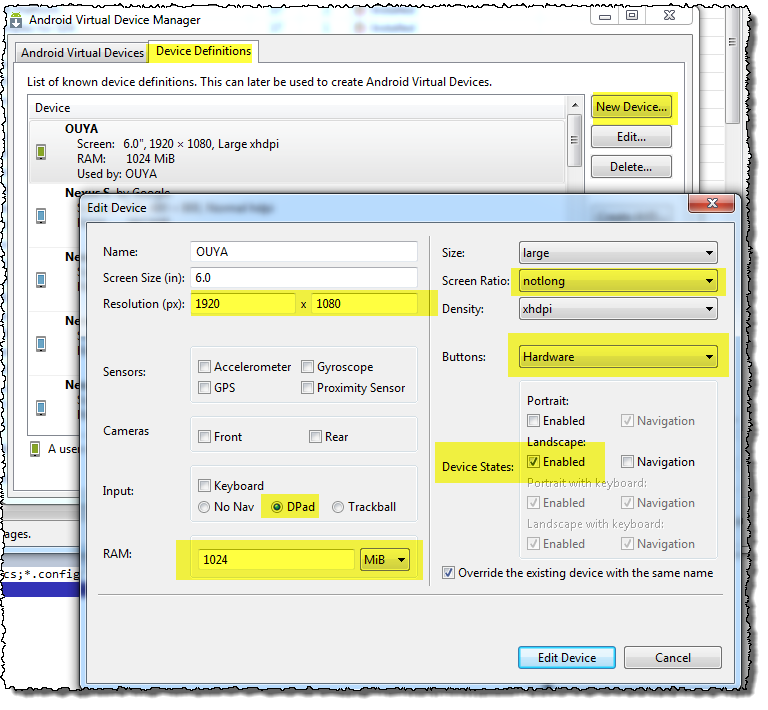Click the OUYA device icon in list

[41, 152]
